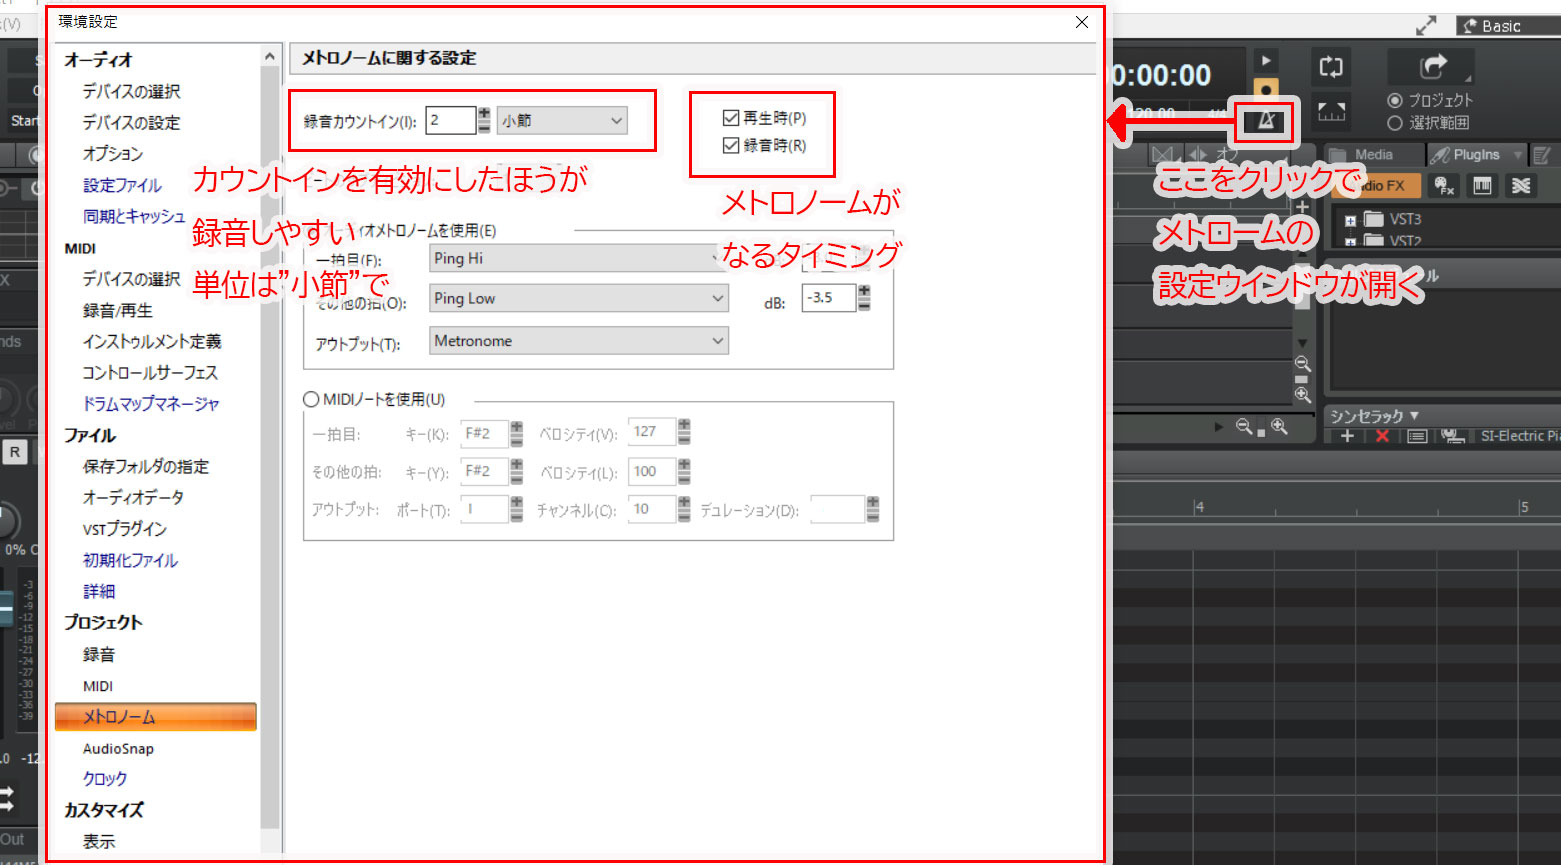Image resolution: width=1561 pixels, height=865 pixels.
Task: Open the virtual keyboard icon next to Audio FX
Action: (x=1482, y=185)
